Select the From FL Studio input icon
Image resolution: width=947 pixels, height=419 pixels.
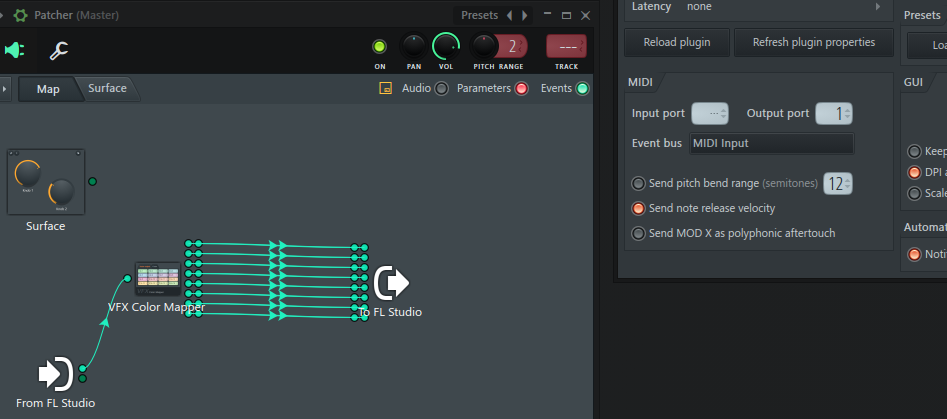point(56,374)
